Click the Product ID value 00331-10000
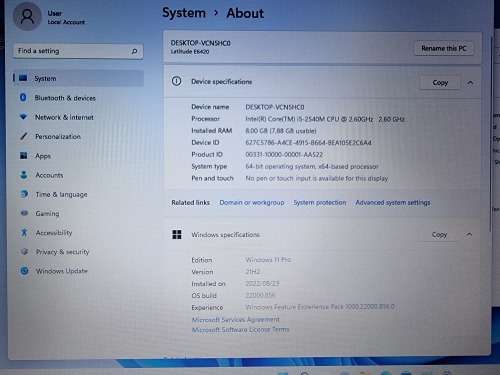 tap(284, 155)
